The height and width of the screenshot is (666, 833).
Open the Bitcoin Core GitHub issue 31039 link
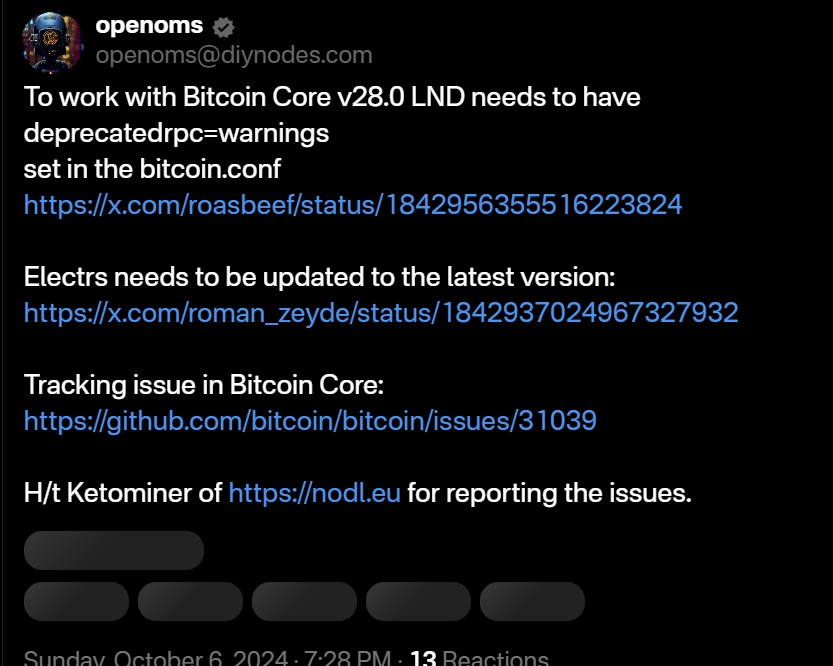(310, 421)
